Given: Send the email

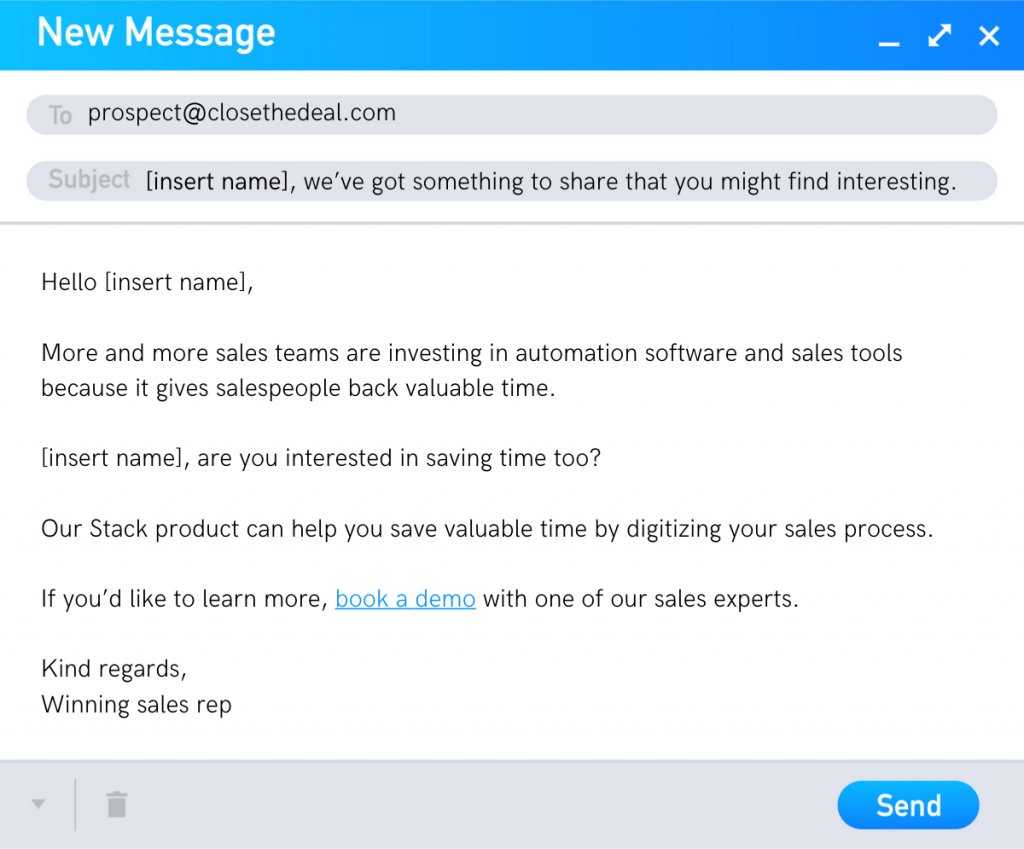Looking at the screenshot, I should (907, 804).
